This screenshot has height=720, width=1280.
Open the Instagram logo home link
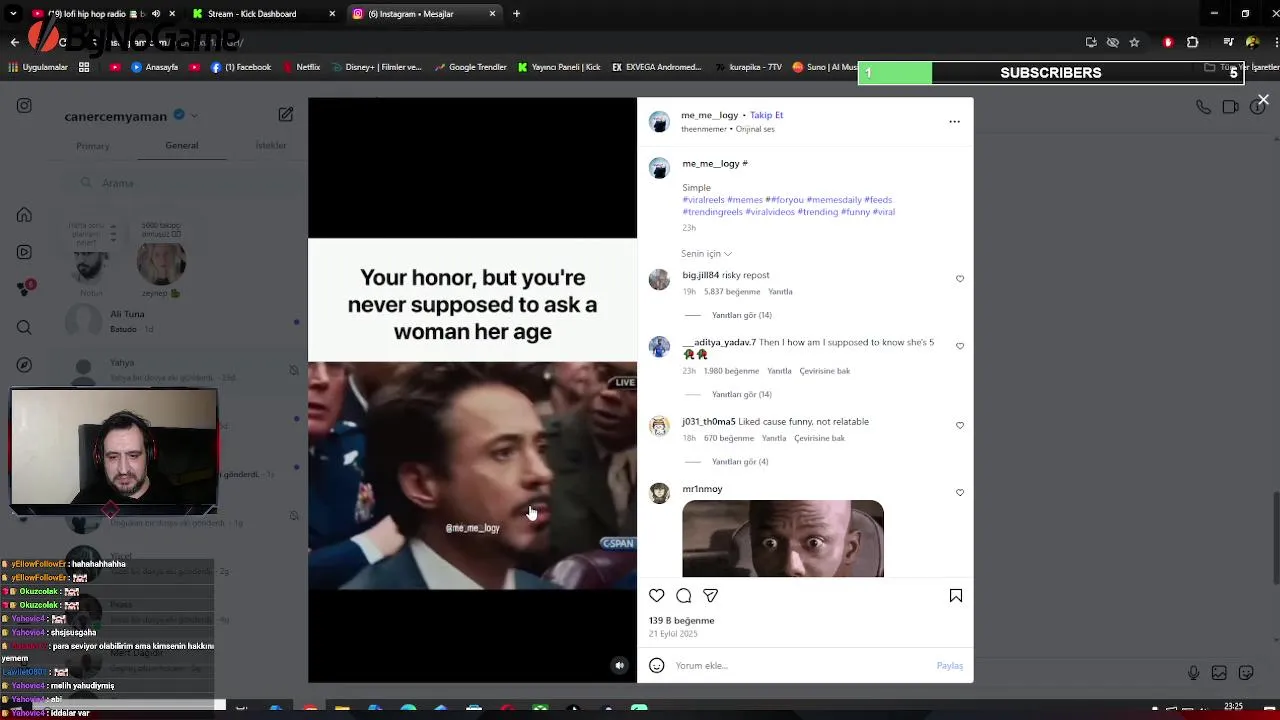click(x=24, y=105)
